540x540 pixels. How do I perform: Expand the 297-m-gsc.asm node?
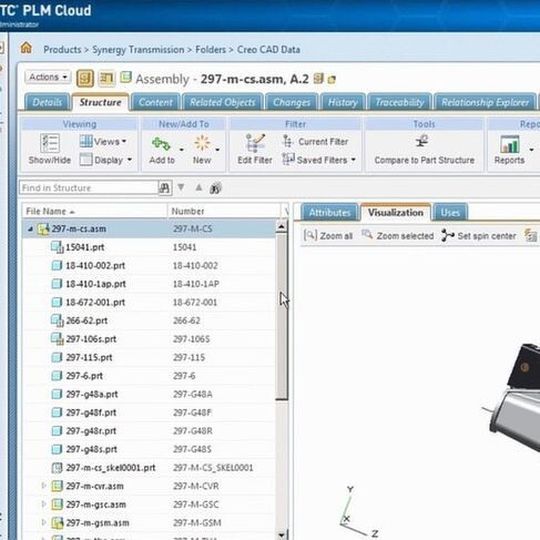(44, 504)
